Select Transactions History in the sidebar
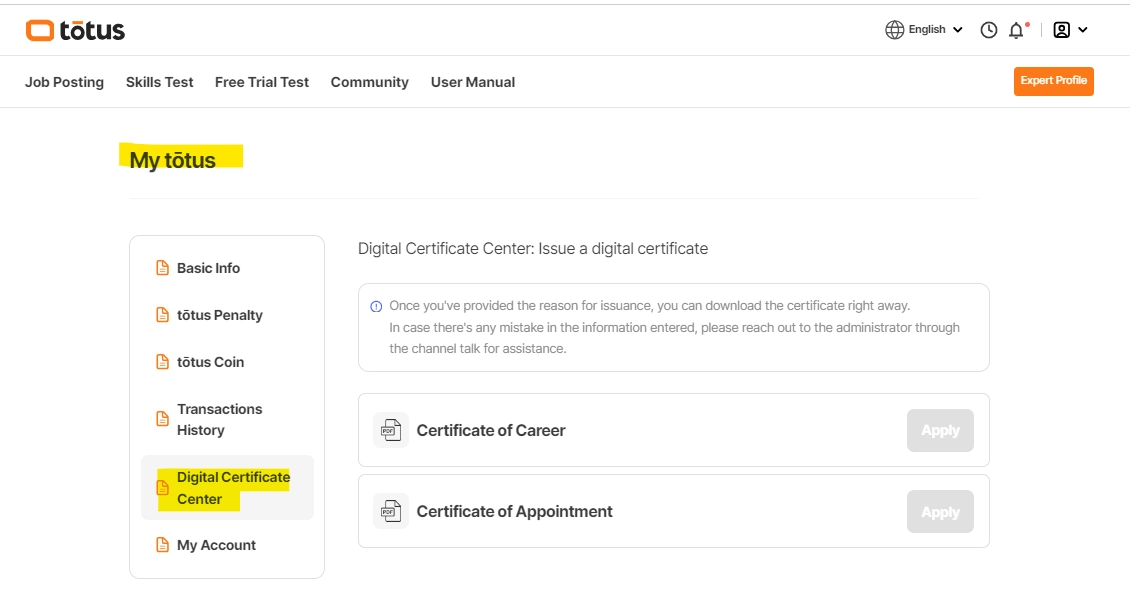1130x613 pixels. tap(219, 419)
